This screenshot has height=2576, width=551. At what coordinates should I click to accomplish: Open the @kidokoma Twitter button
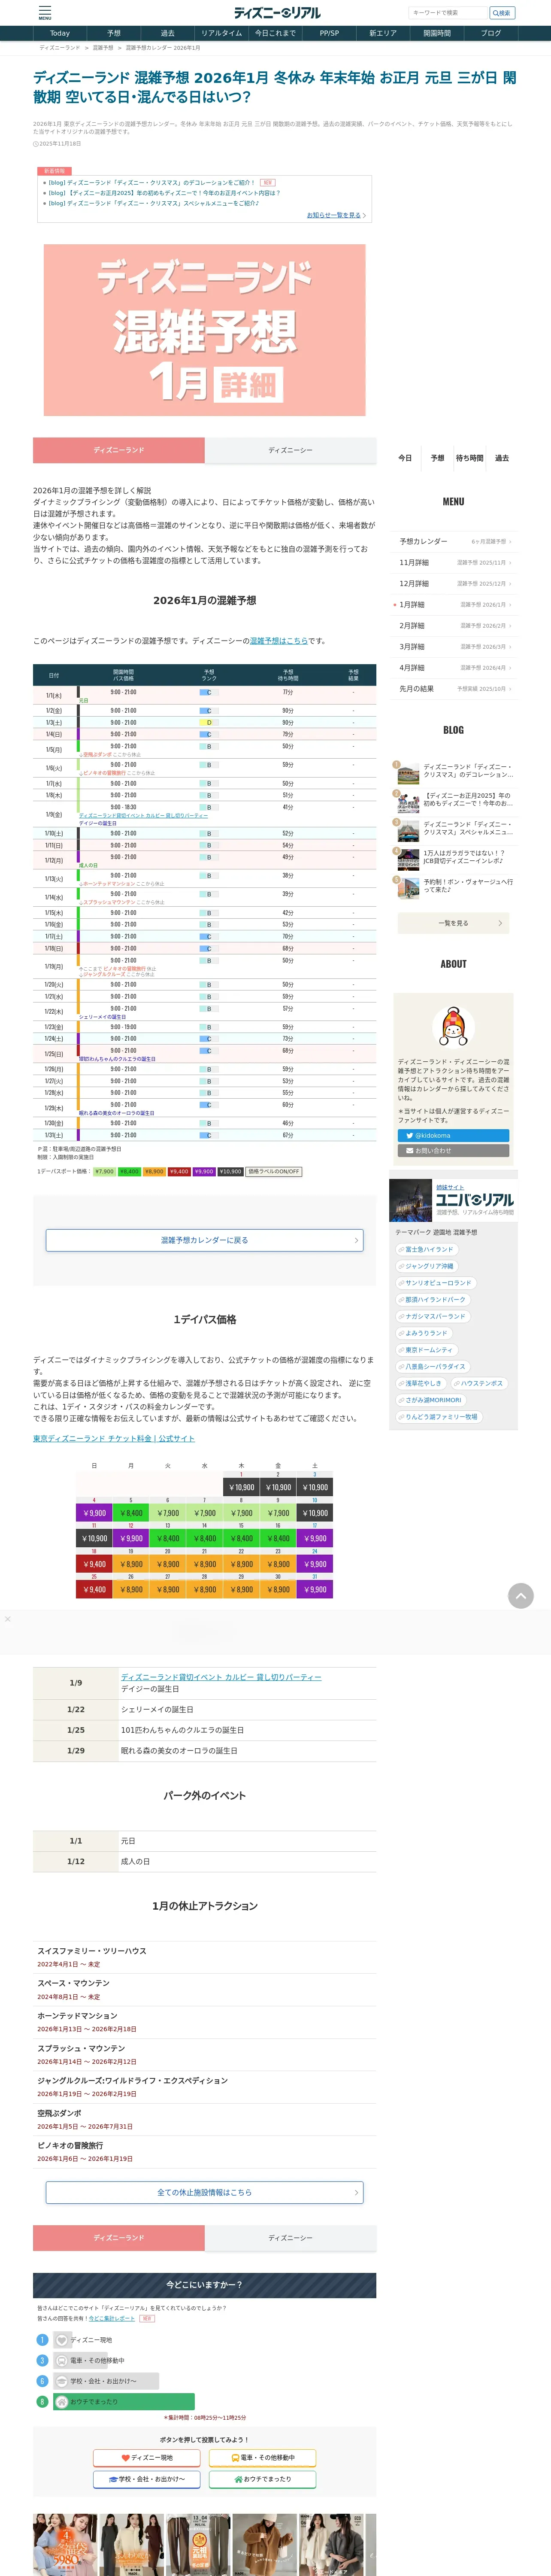click(453, 1135)
